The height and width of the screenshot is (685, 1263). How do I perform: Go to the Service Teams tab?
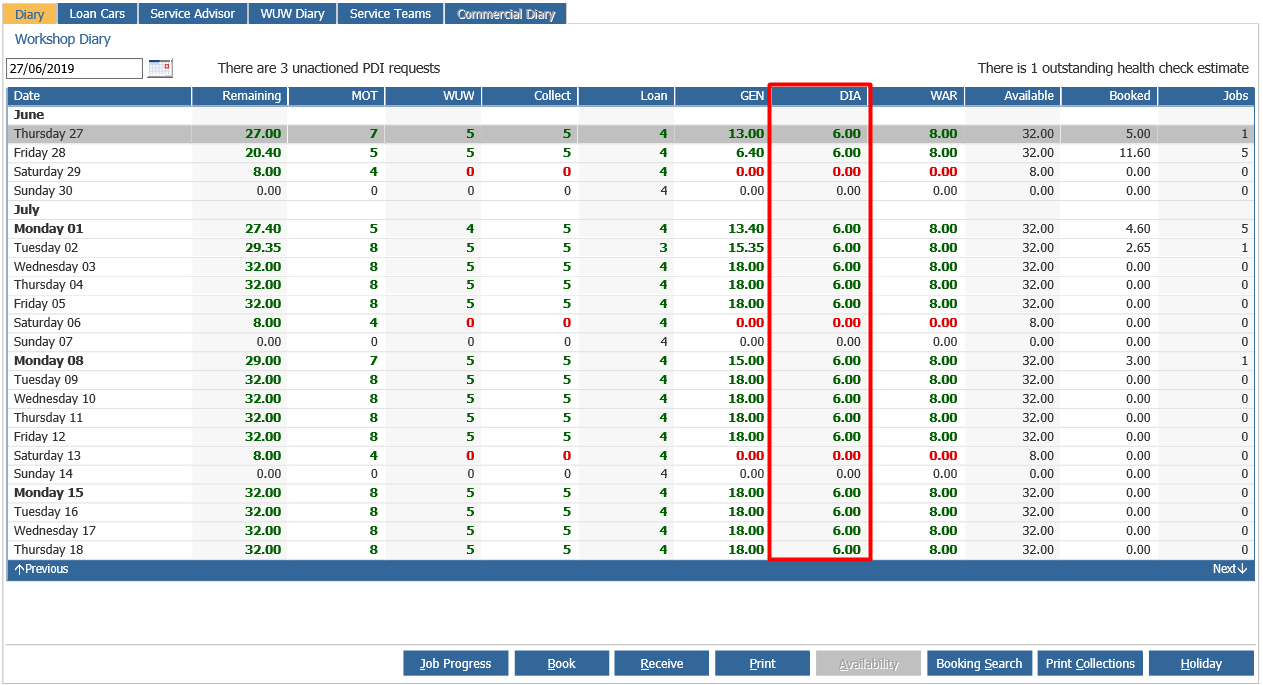click(x=390, y=14)
